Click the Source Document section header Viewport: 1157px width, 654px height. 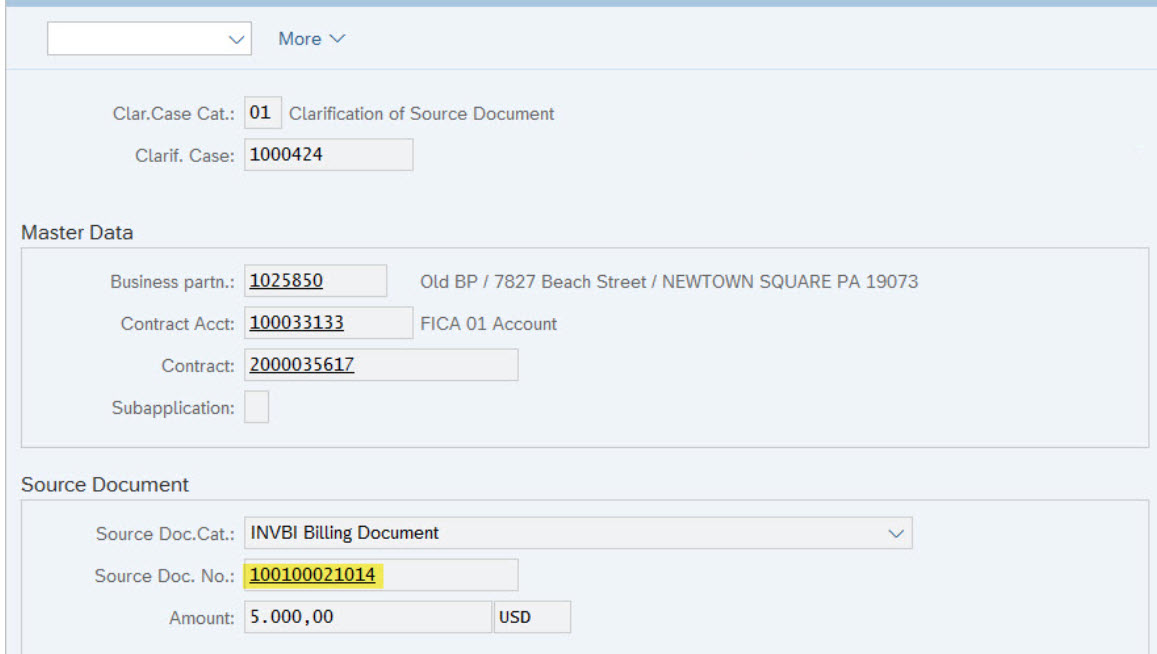[x=105, y=485]
